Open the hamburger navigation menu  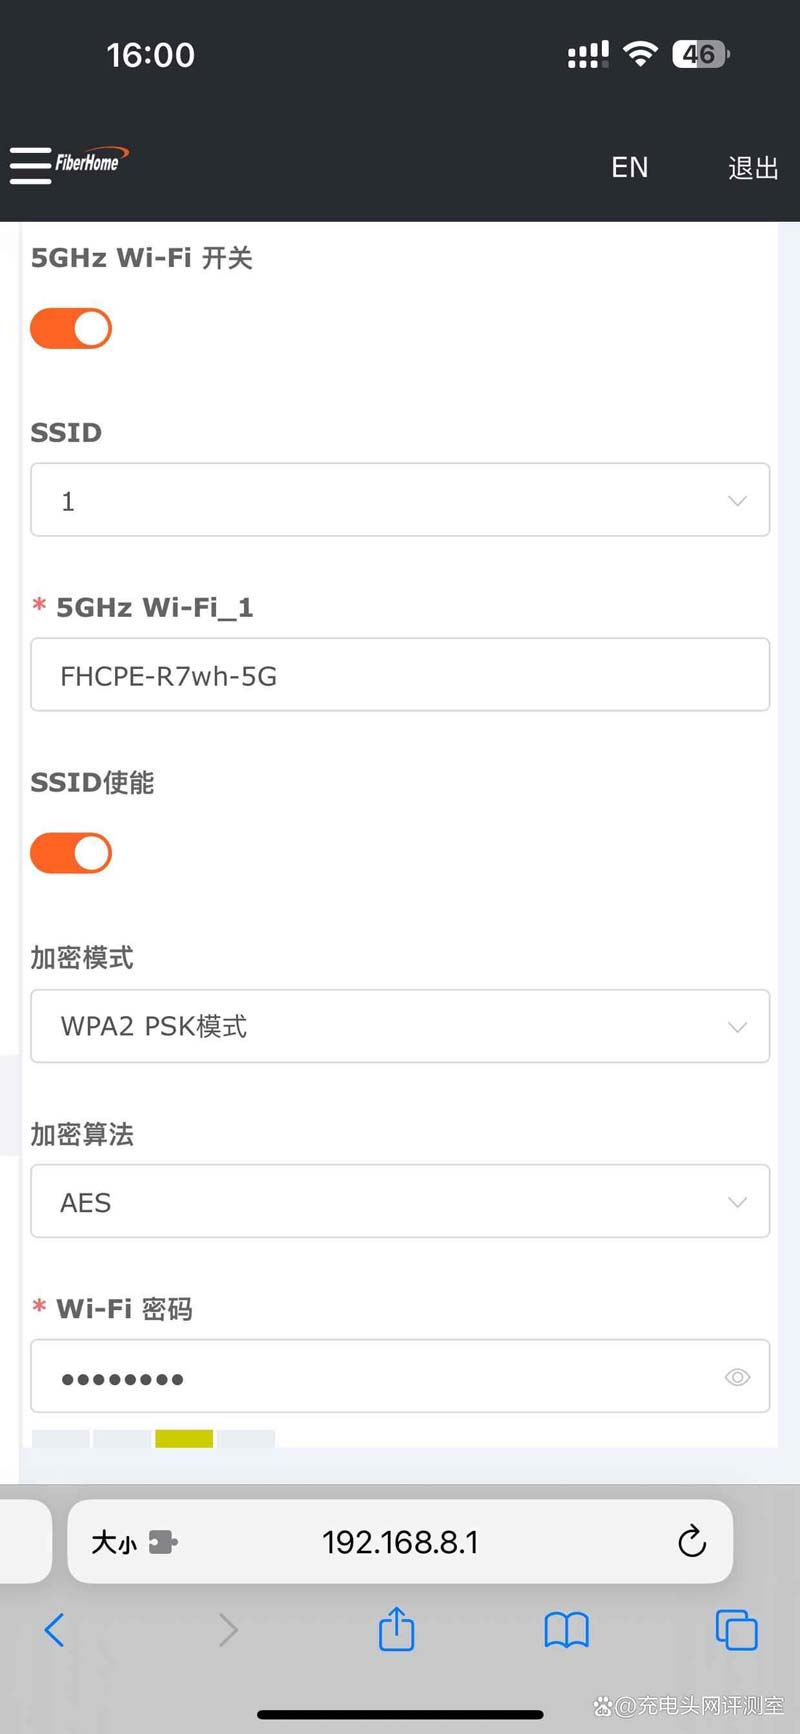tap(30, 166)
